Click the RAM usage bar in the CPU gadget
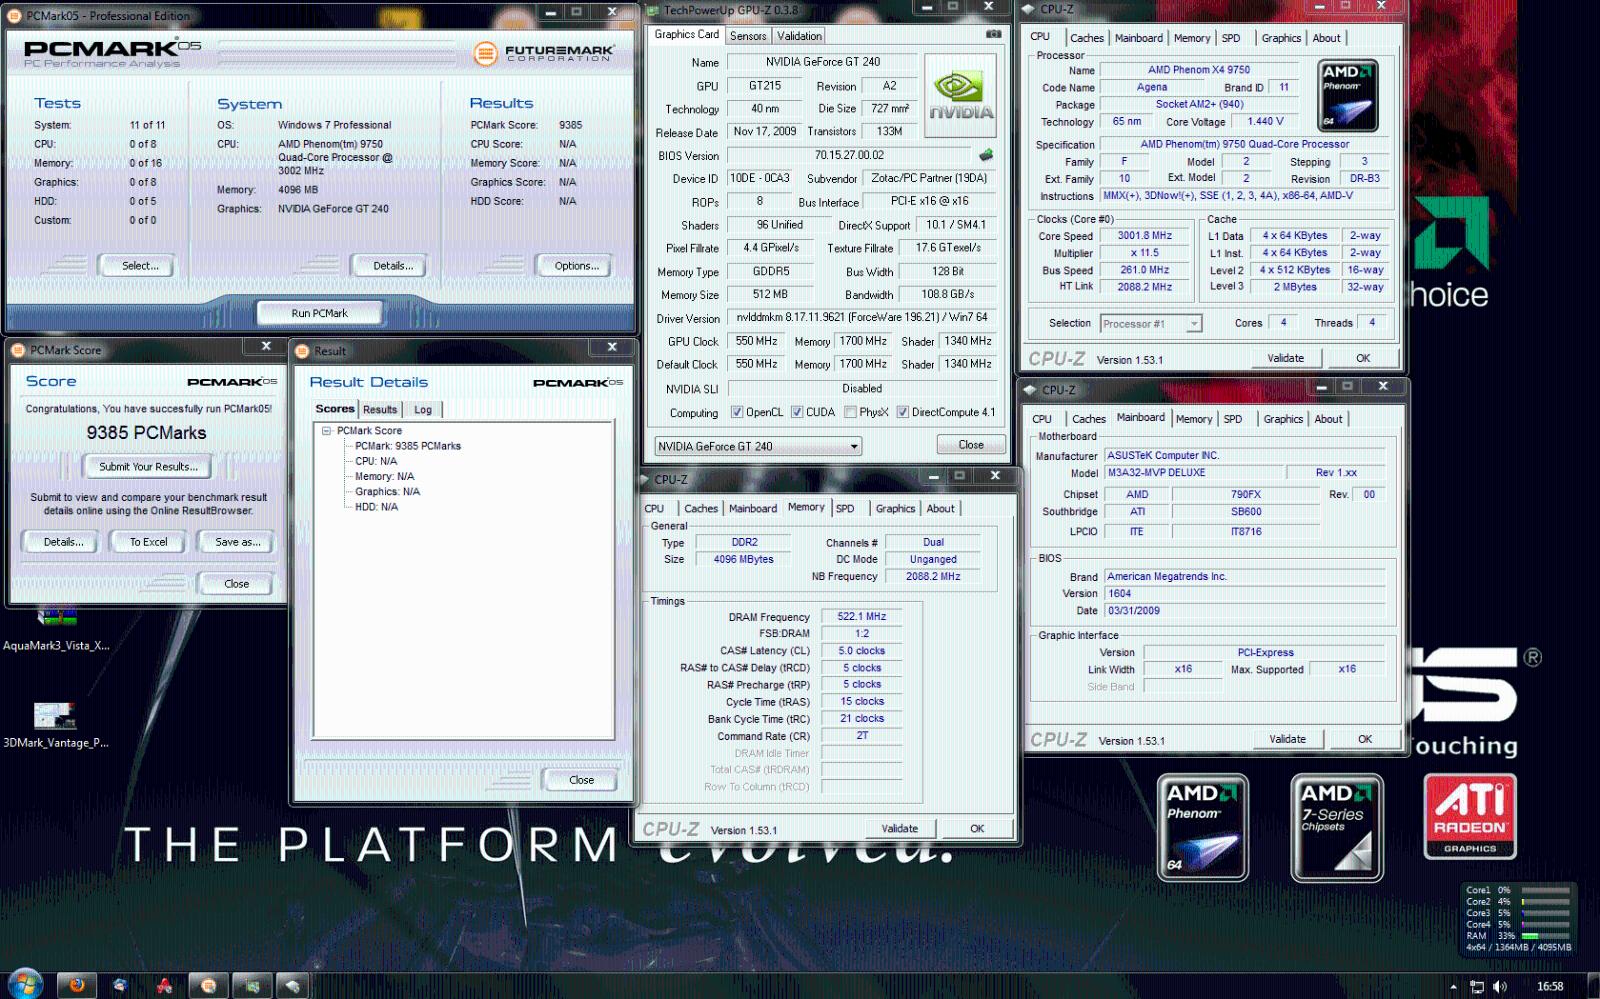 [x=1546, y=936]
